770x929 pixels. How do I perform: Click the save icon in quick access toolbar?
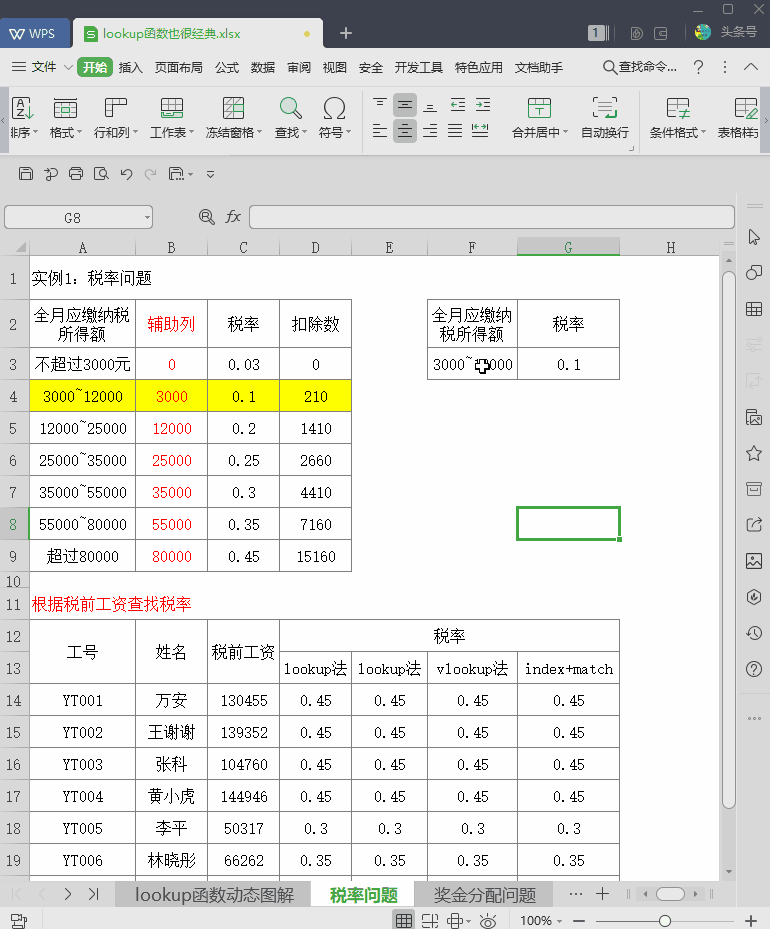(x=26, y=174)
